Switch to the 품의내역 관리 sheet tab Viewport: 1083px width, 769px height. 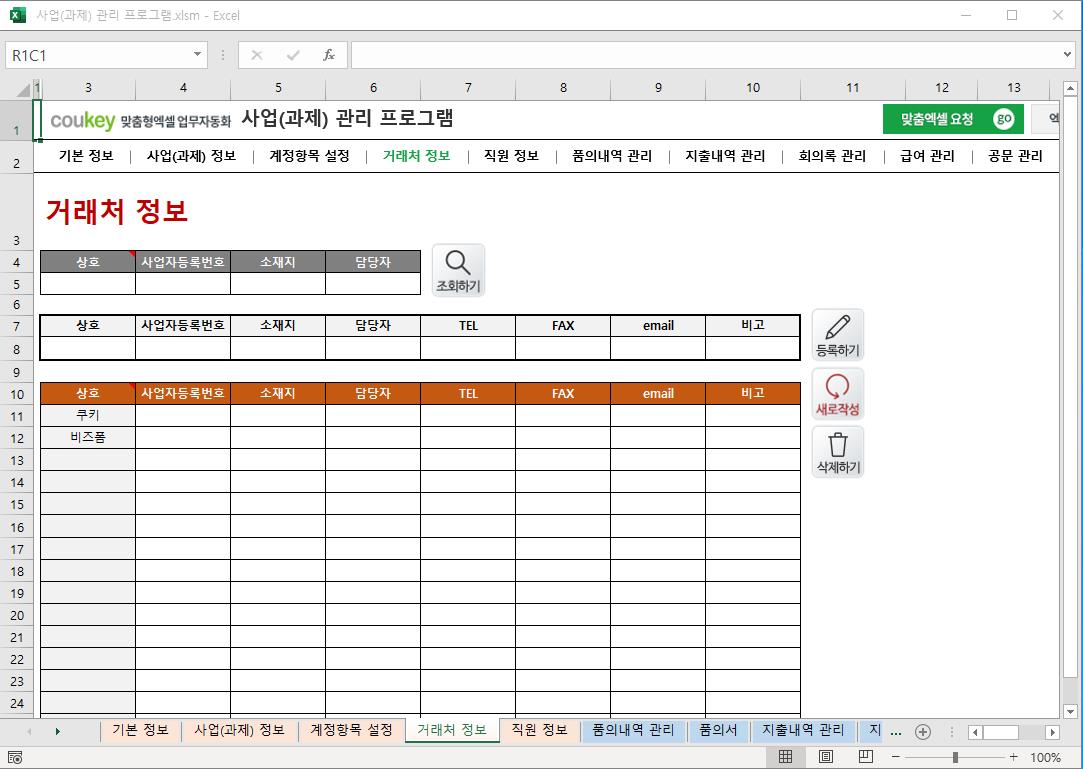tap(633, 730)
